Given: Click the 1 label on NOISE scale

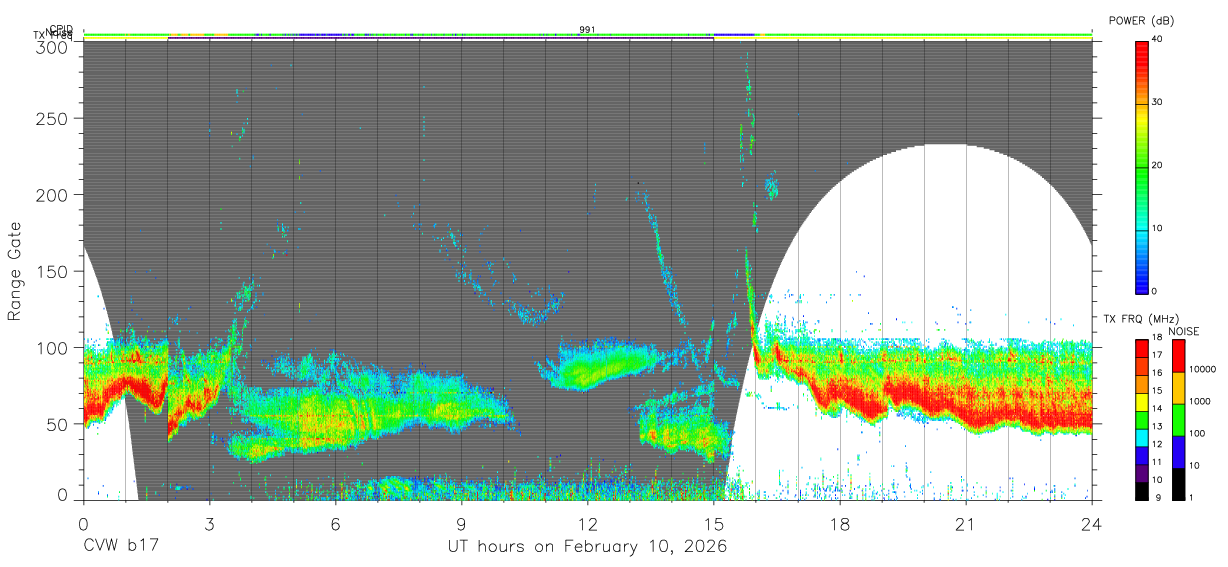Looking at the screenshot, I should click(x=1192, y=497).
